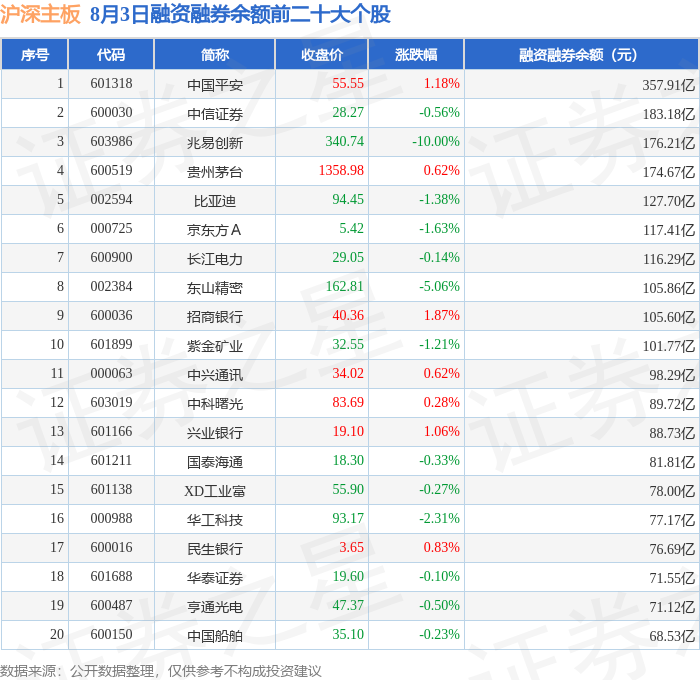The image size is (700, 680).
Task: Click the 代码 column header
Action: tap(111, 54)
